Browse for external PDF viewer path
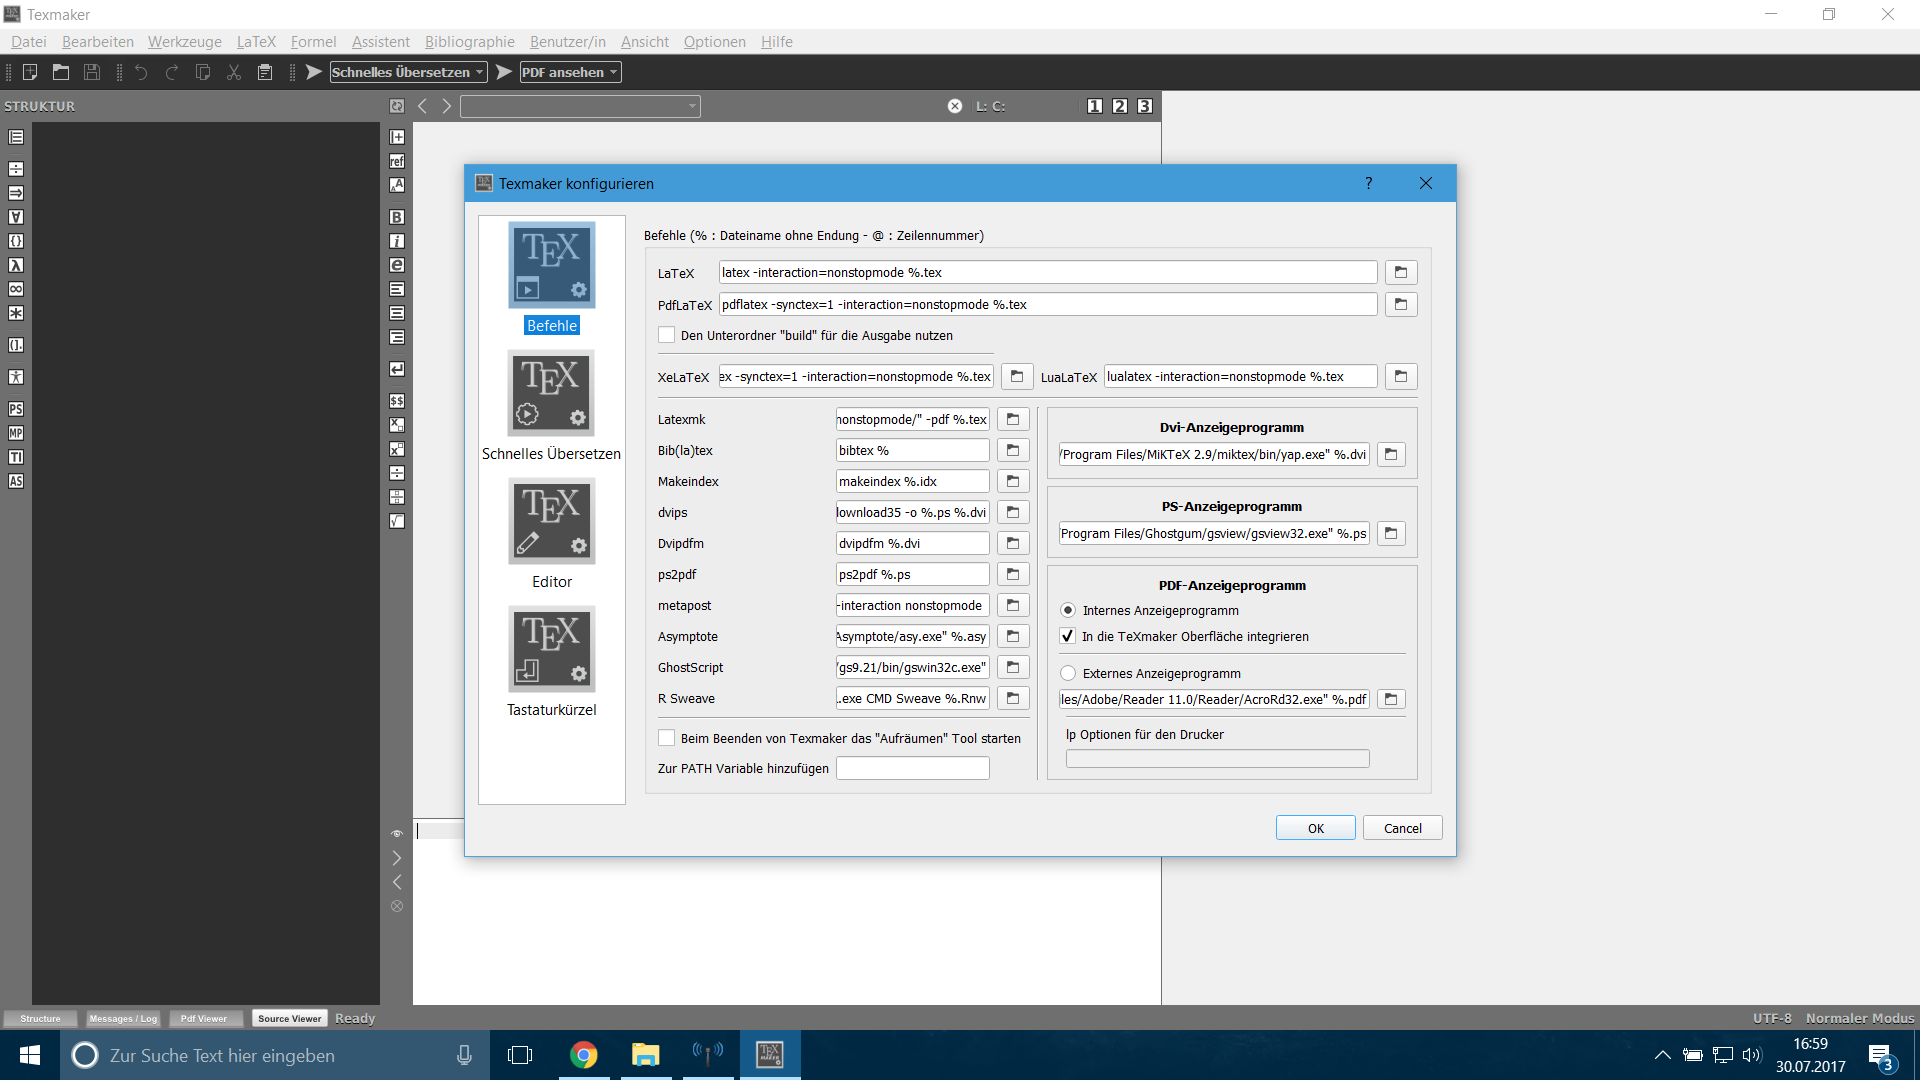The width and height of the screenshot is (1920, 1080). [1391, 699]
